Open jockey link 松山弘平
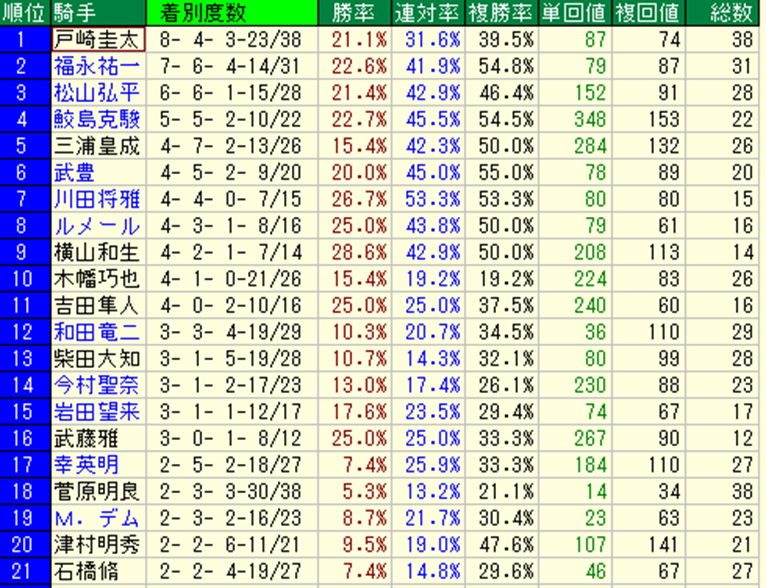The width and height of the screenshot is (766, 588). [97, 93]
